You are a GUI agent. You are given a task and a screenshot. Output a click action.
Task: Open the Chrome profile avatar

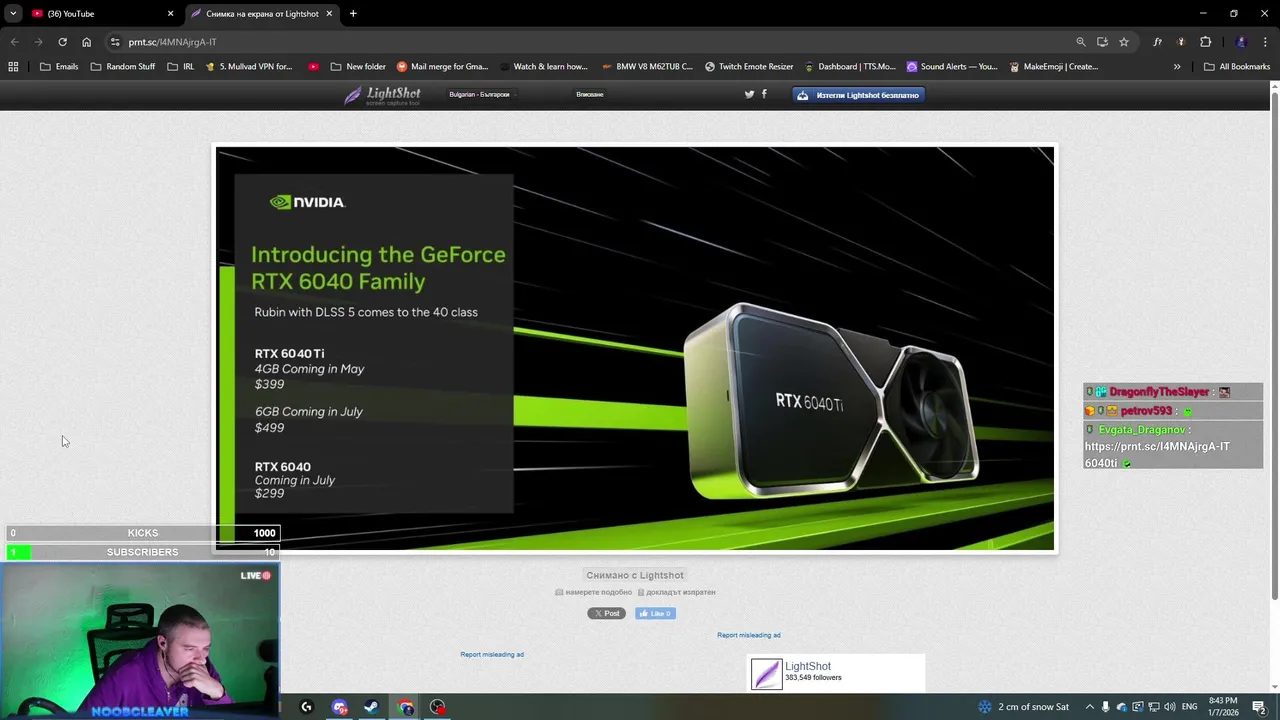[1241, 42]
